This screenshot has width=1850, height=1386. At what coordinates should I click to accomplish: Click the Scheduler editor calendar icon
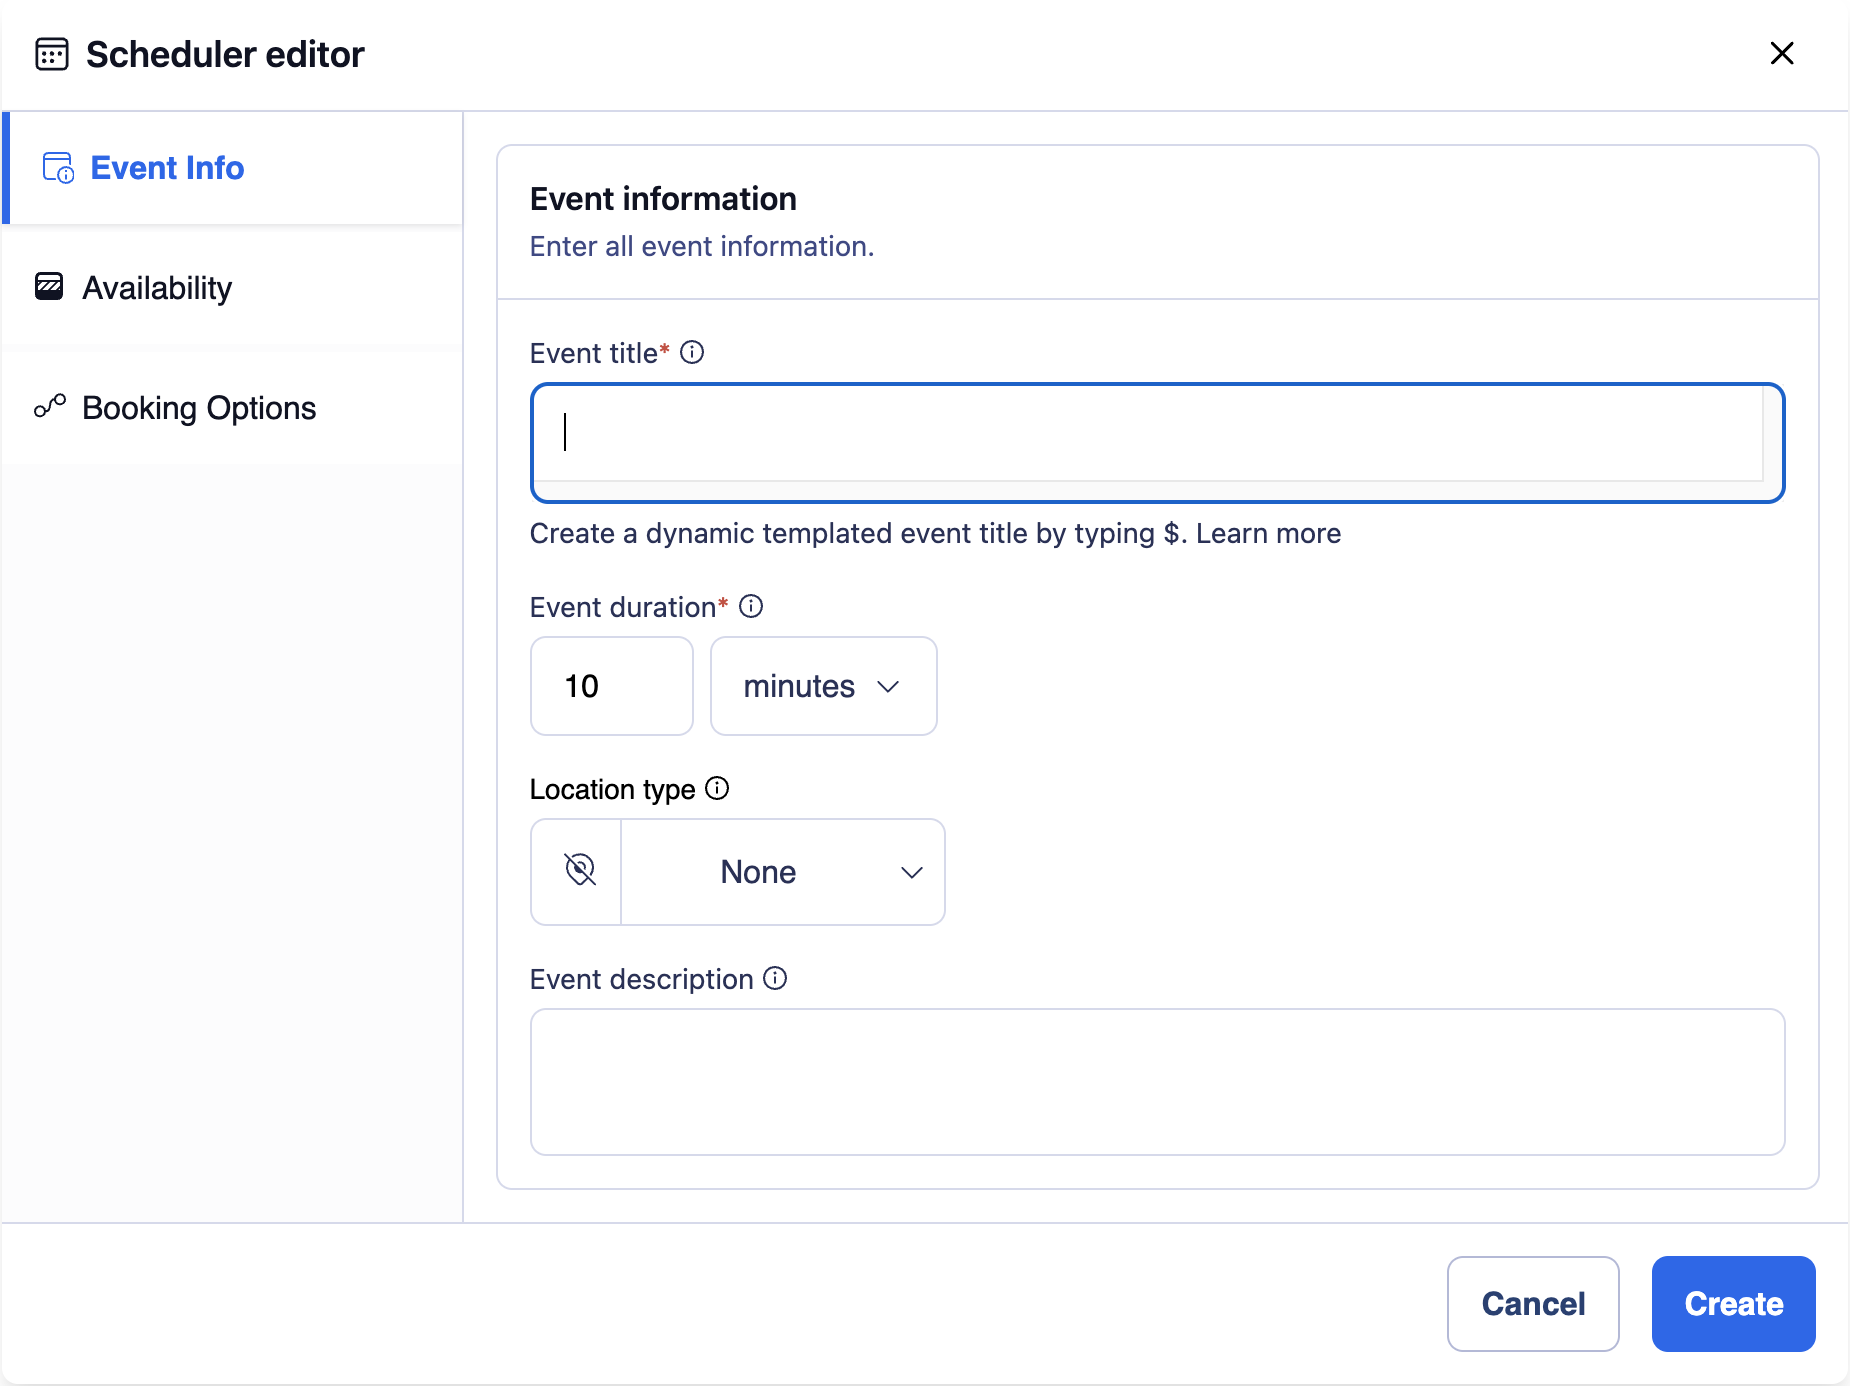click(51, 54)
